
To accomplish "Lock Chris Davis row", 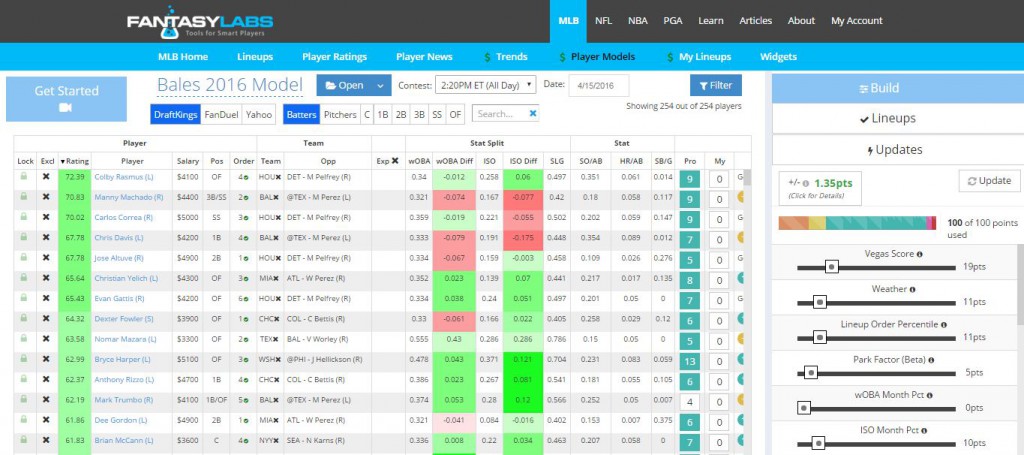I will [24, 238].
